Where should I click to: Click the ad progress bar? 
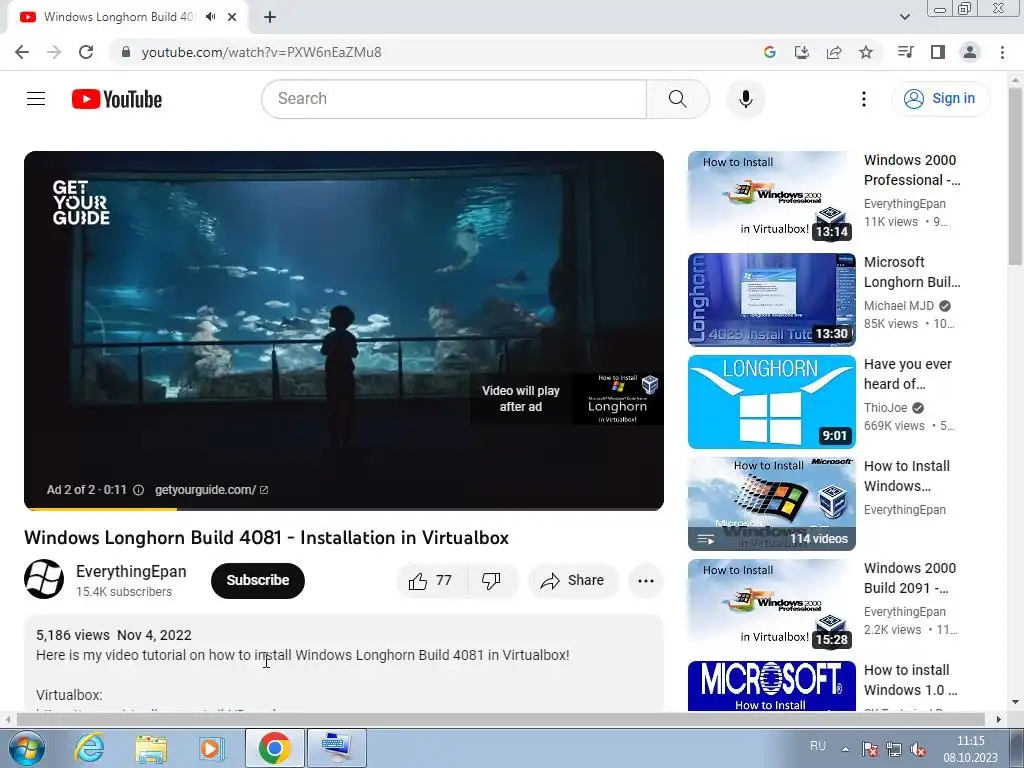(344, 509)
